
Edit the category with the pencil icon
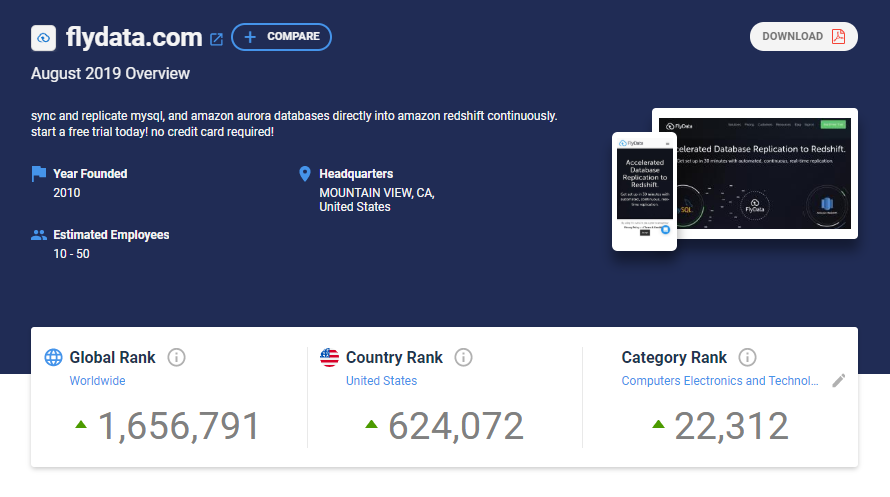[x=838, y=381]
